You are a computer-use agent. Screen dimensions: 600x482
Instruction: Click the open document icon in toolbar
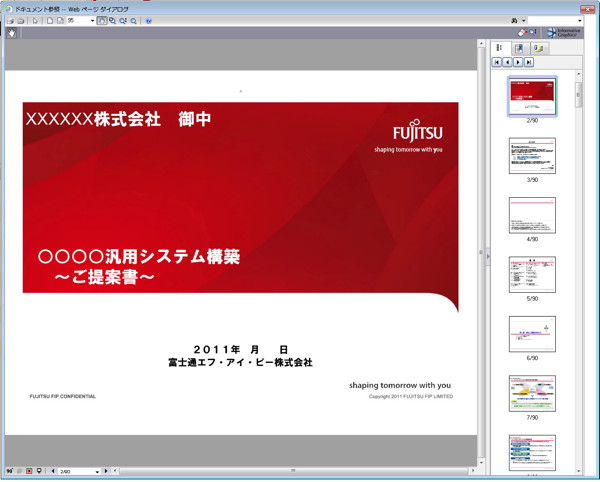10,21
